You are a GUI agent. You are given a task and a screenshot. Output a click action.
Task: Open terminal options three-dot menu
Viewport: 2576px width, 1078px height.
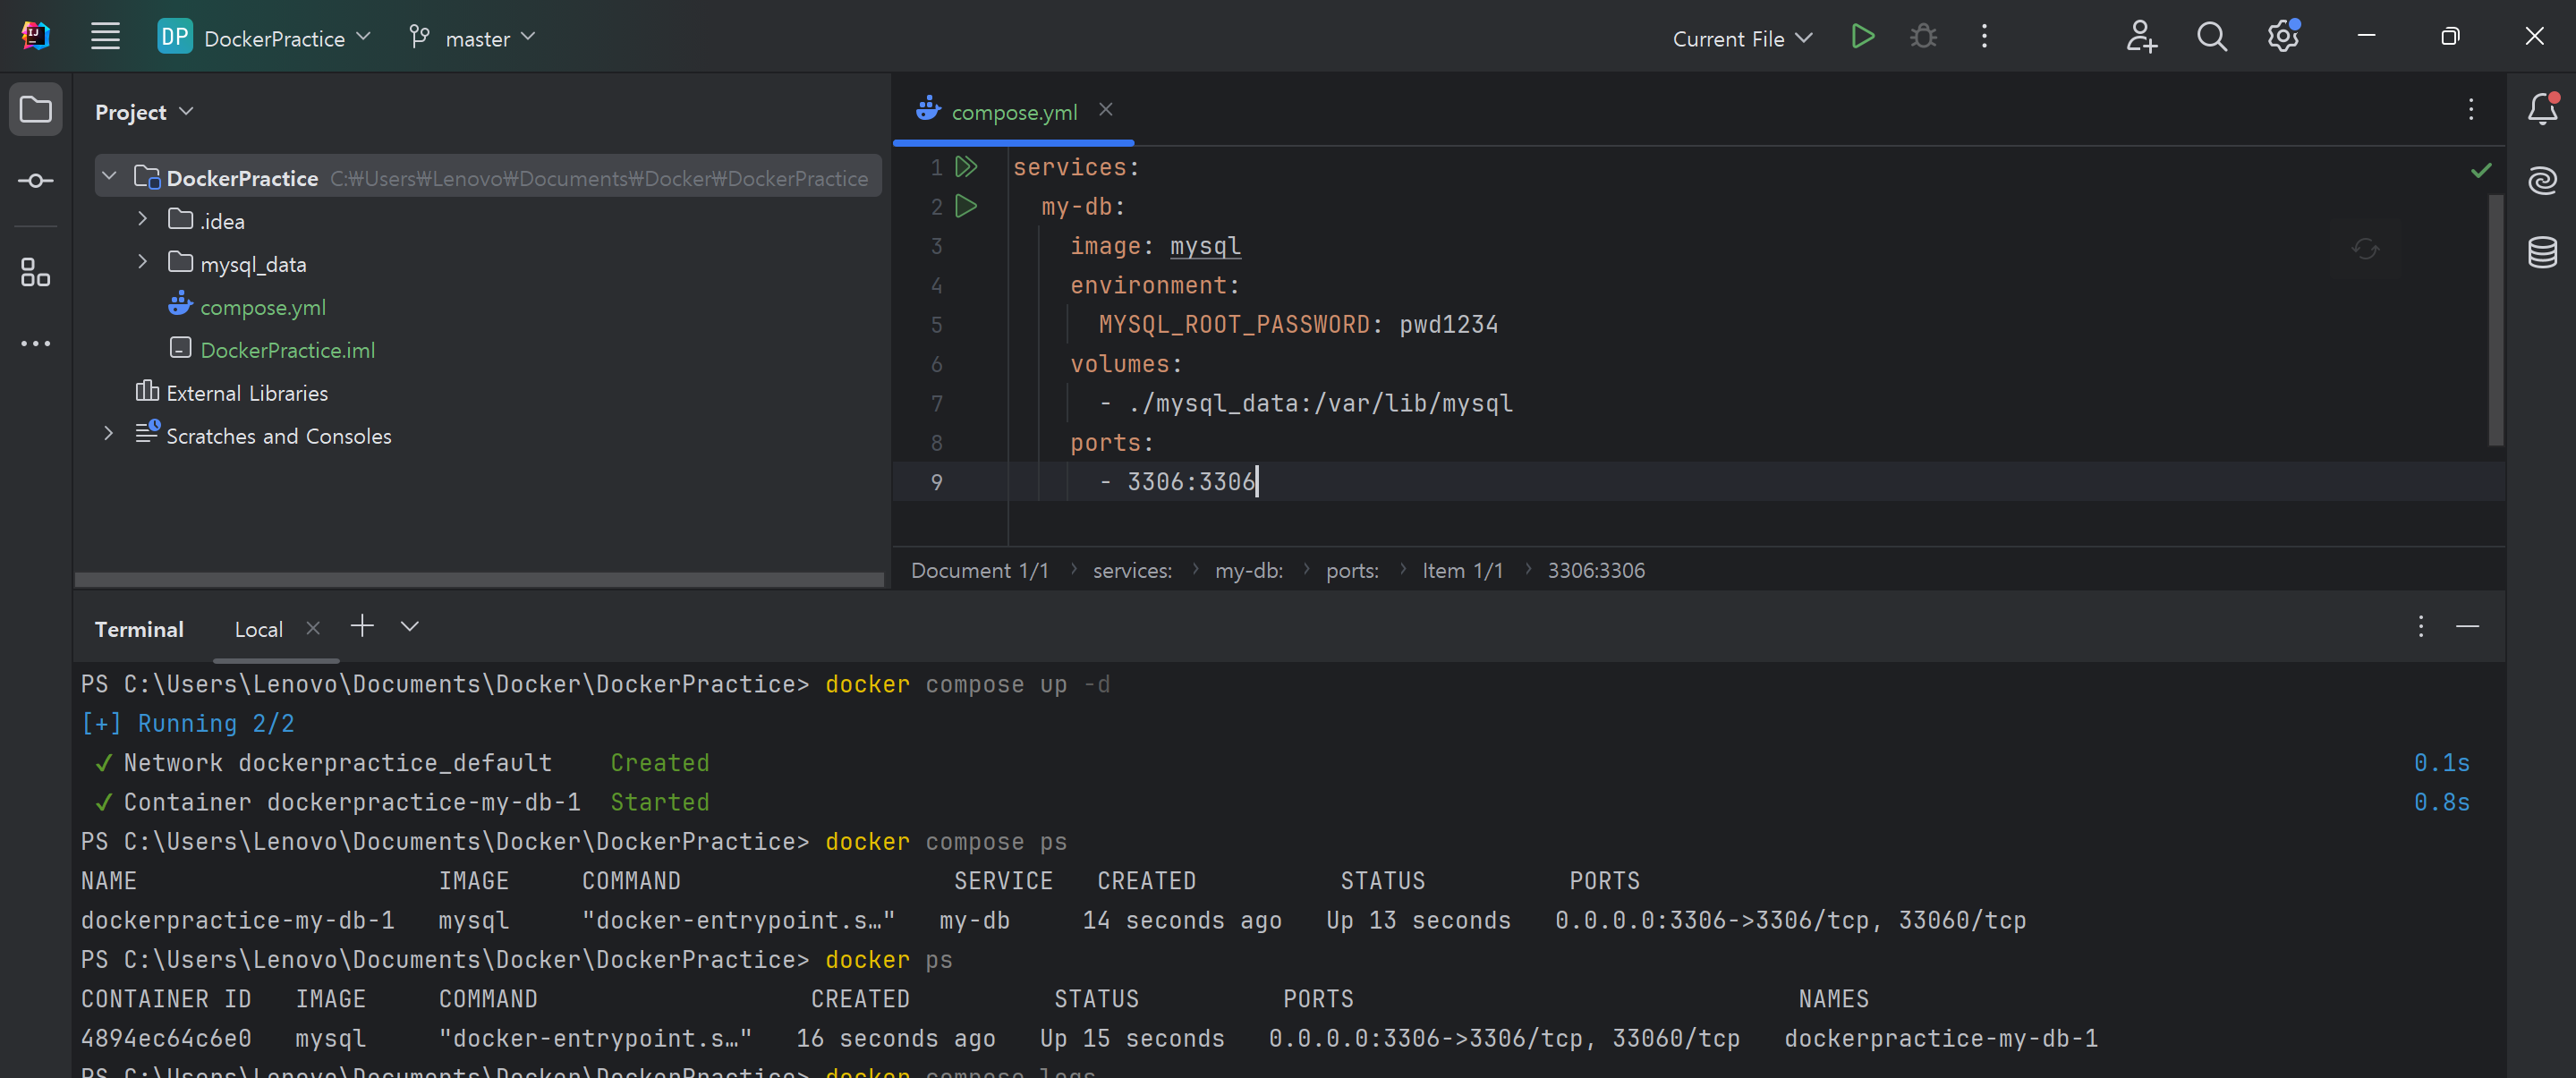click(2421, 627)
